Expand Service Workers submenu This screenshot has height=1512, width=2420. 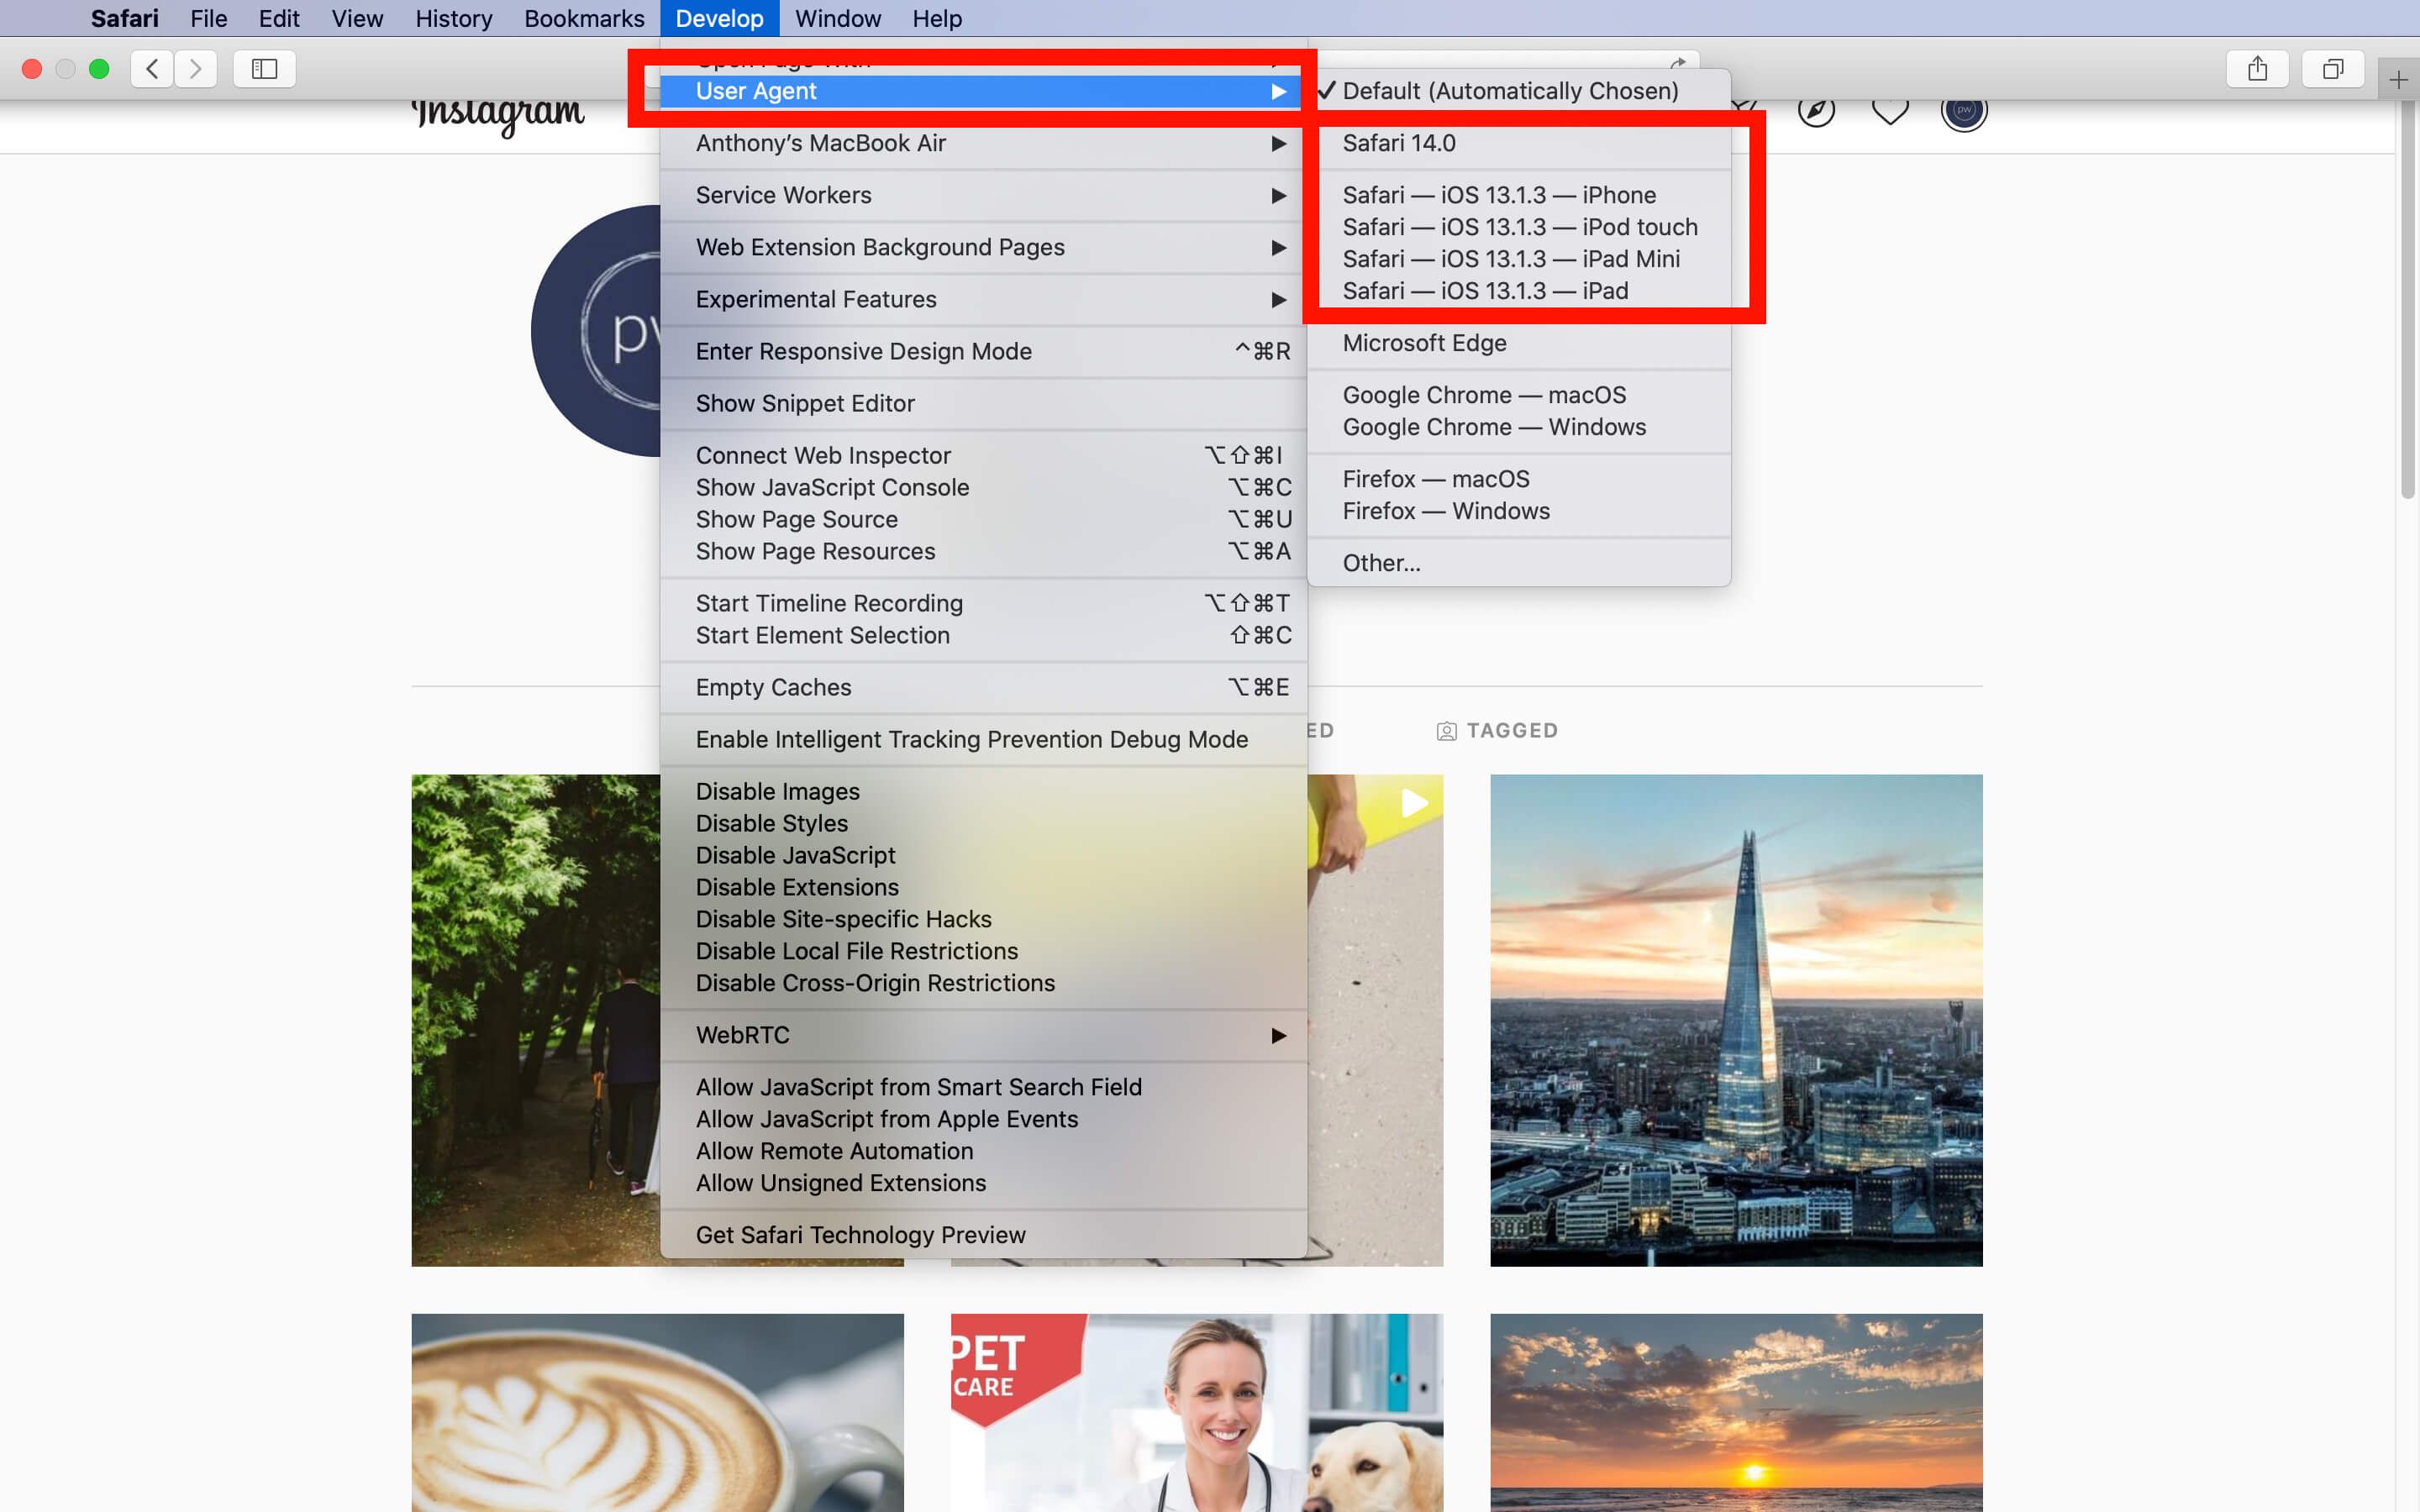point(983,195)
